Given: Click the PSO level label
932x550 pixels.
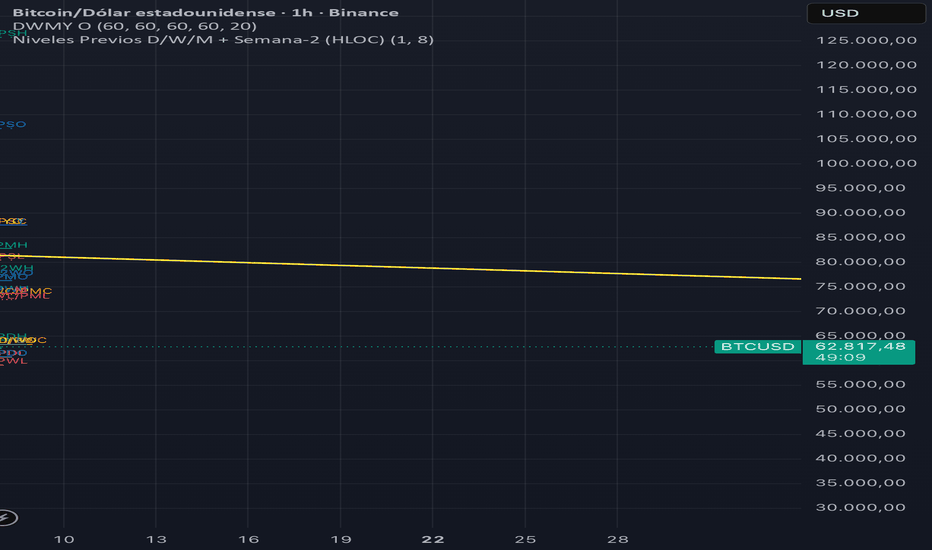Looking at the screenshot, I should [12, 124].
